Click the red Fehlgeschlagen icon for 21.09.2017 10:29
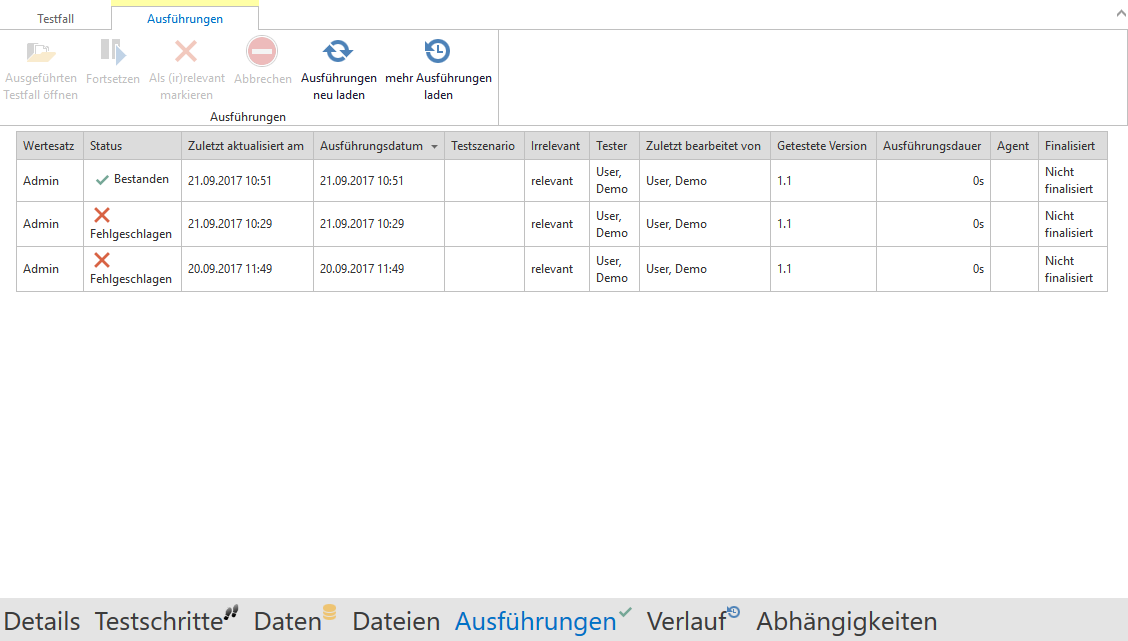Image resolution: width=1128 pixels, height=641 pixels. click(x=102, y=215)
